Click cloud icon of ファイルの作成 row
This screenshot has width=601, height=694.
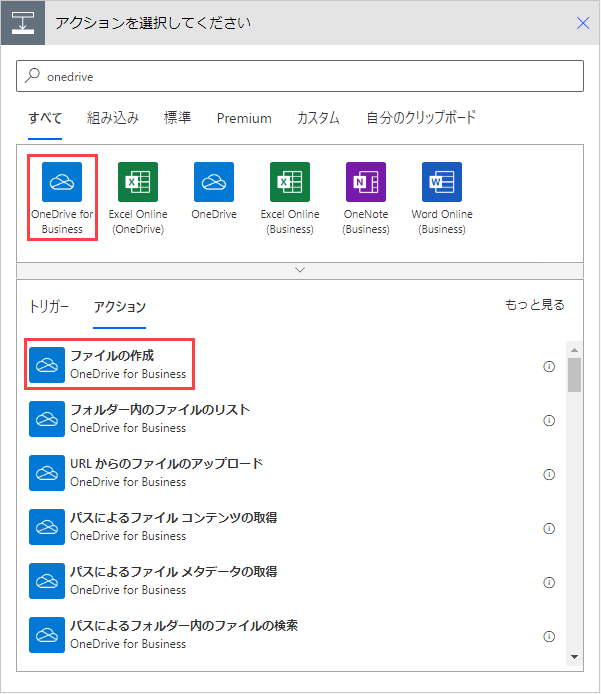click(x=47, y=365)
